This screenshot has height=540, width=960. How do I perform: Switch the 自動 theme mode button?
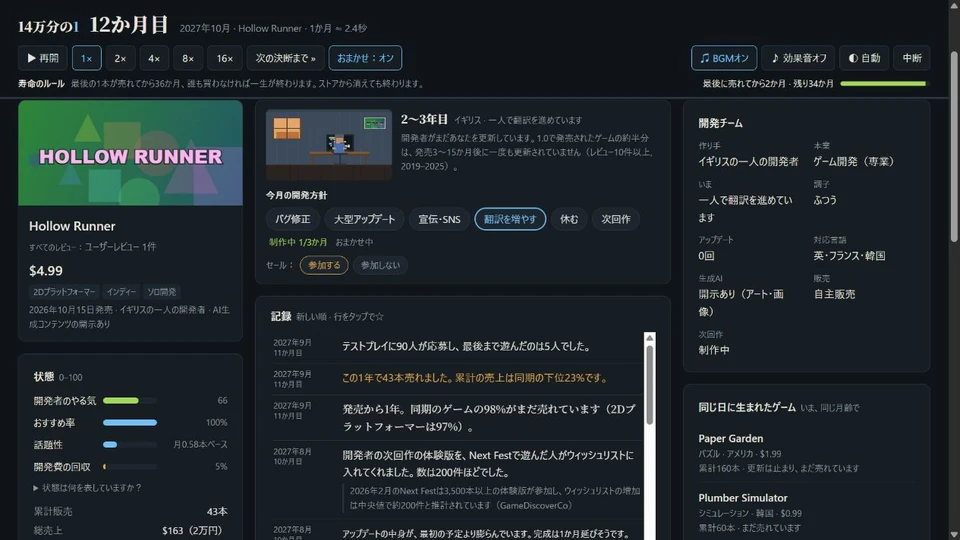(864, 58)
